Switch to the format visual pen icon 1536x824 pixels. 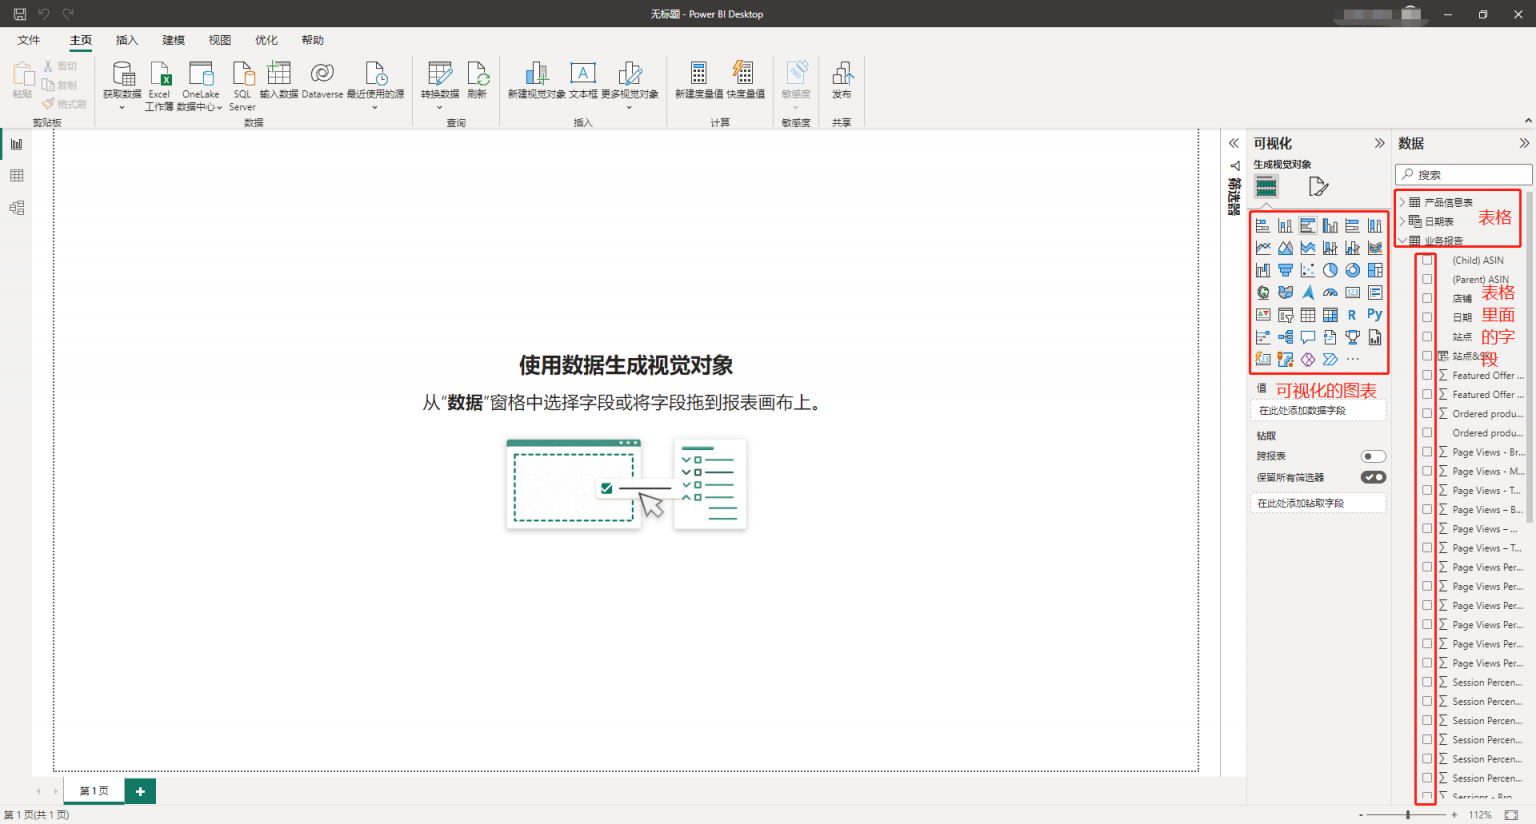pyautogui.click(x=1318, y=187)
